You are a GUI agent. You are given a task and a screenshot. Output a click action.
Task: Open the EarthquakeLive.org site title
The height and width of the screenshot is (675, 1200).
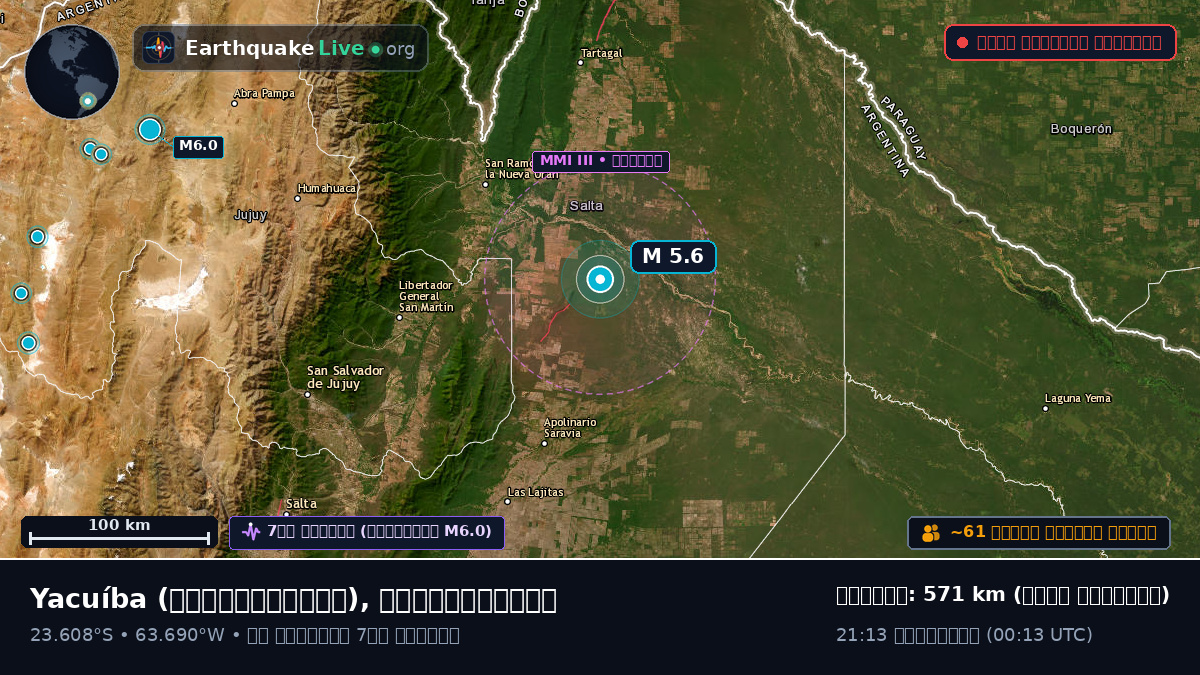300,48
